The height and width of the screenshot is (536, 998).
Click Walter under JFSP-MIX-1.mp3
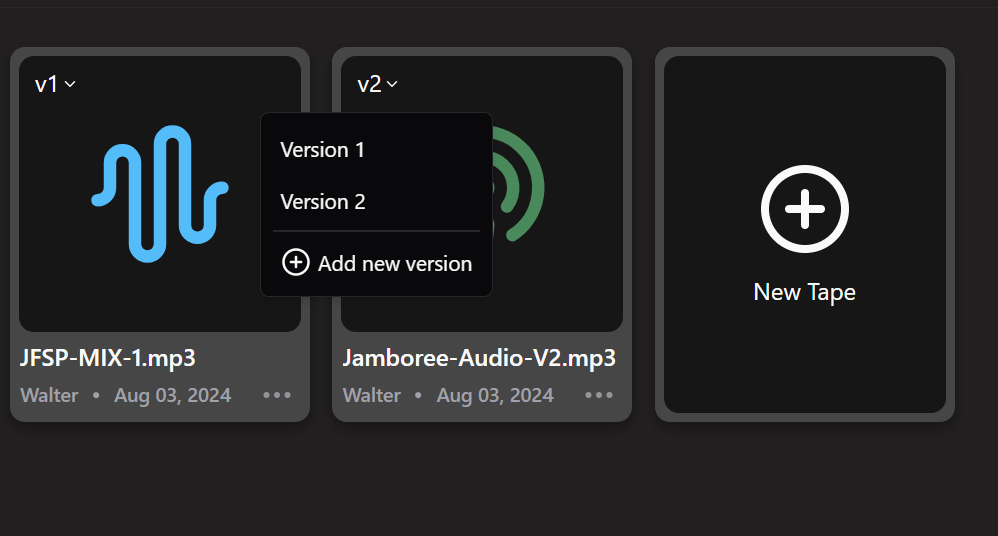pyautogui.click(x=49, y=395)
